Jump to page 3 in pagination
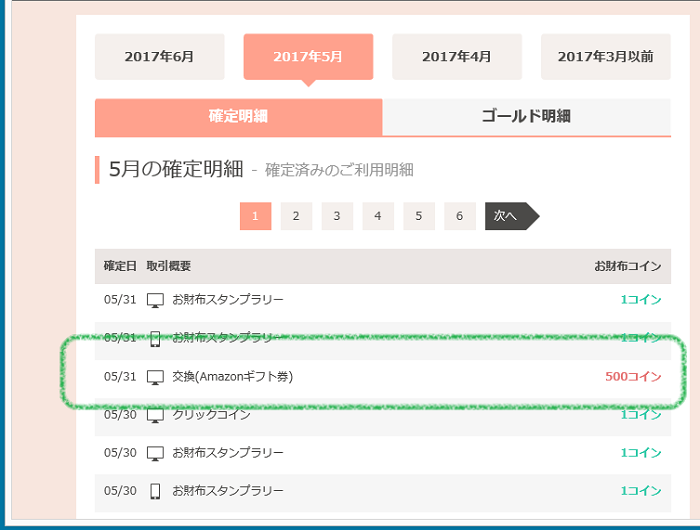The height and width of the screenshot is (530, 700). tap(337, 216)
